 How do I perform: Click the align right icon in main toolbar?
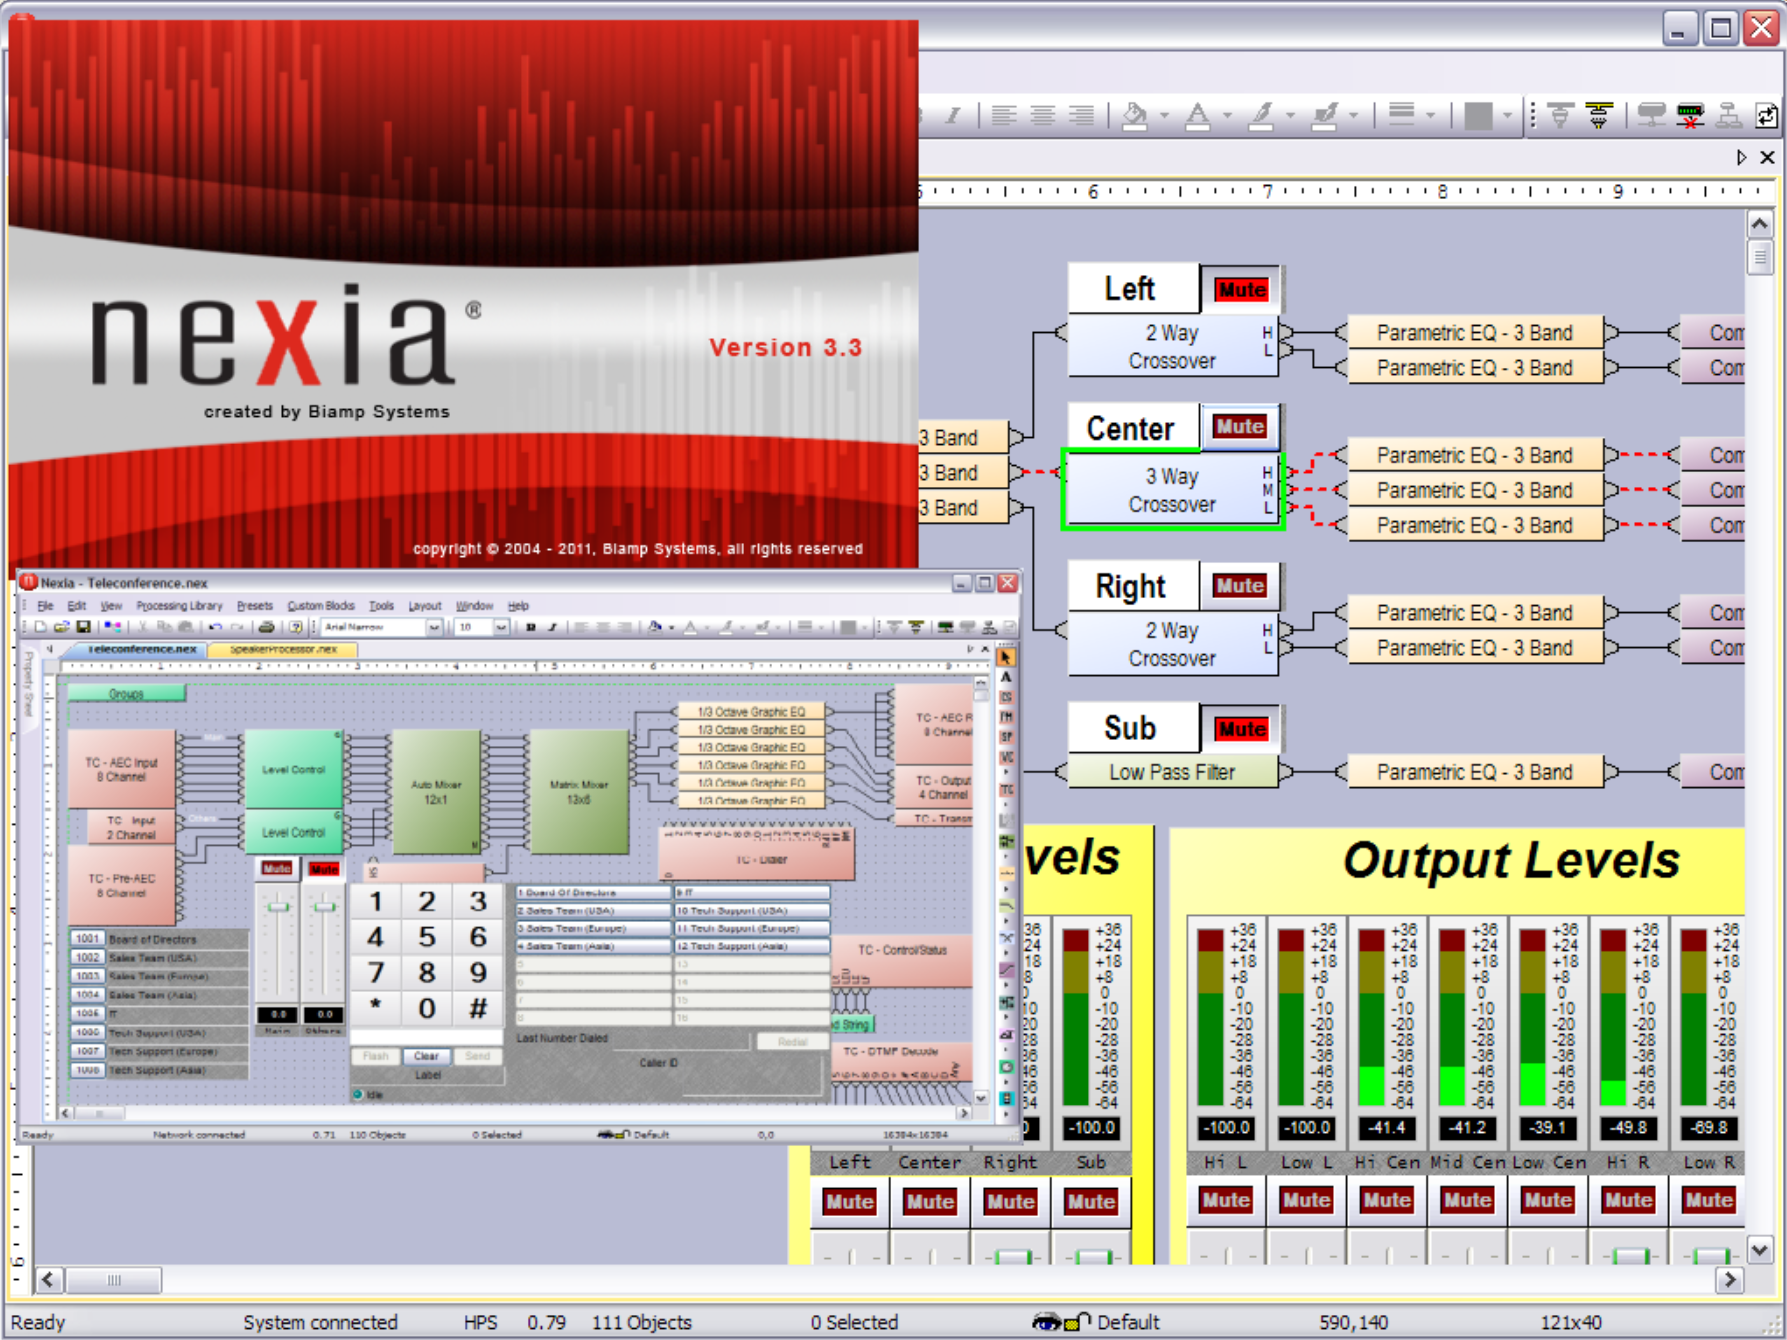[1081, 116]
